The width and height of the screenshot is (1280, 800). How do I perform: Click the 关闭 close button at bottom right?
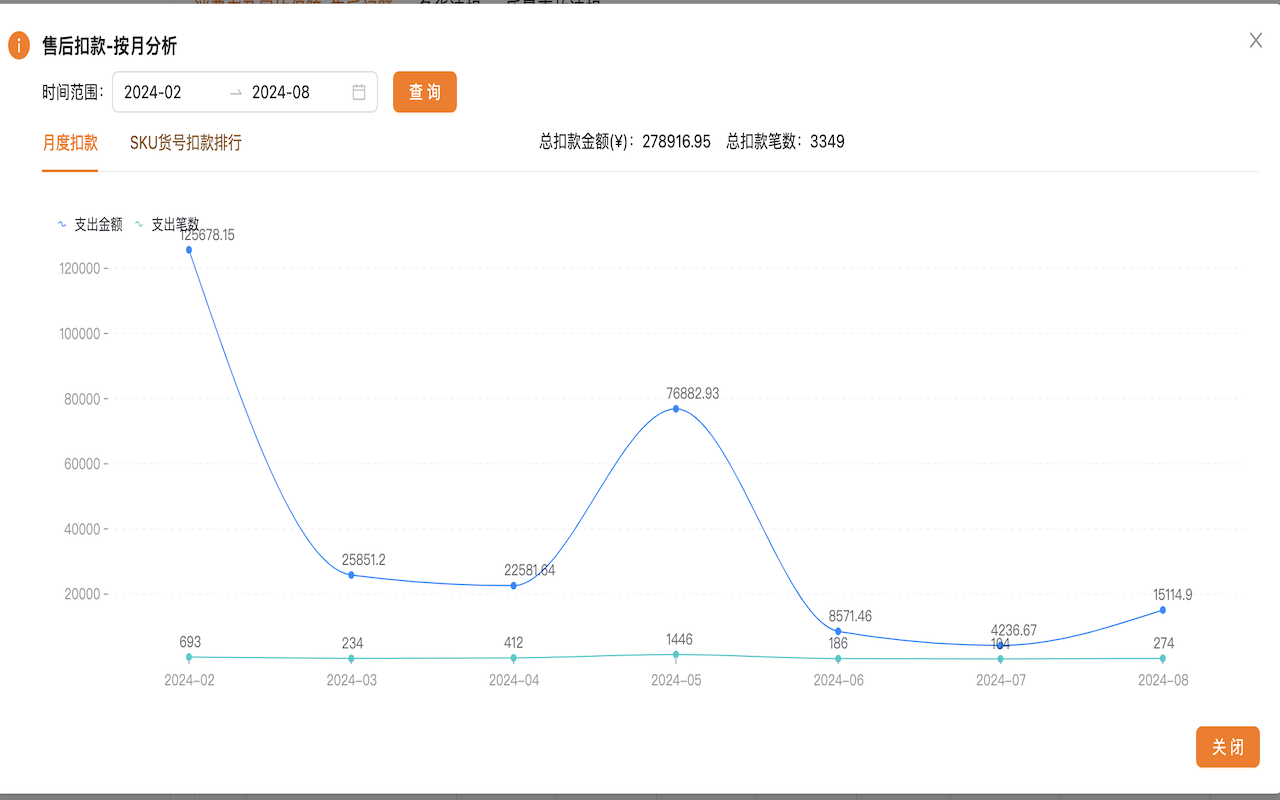coord(1227,747)
